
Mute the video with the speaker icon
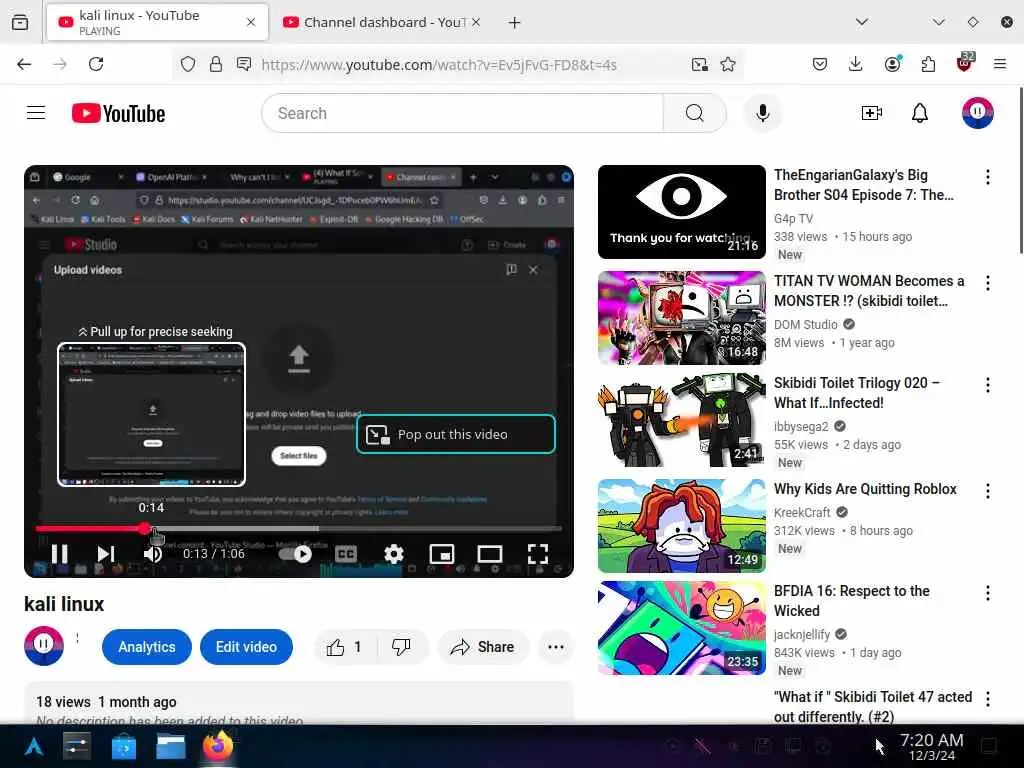[x=153, y=554]
